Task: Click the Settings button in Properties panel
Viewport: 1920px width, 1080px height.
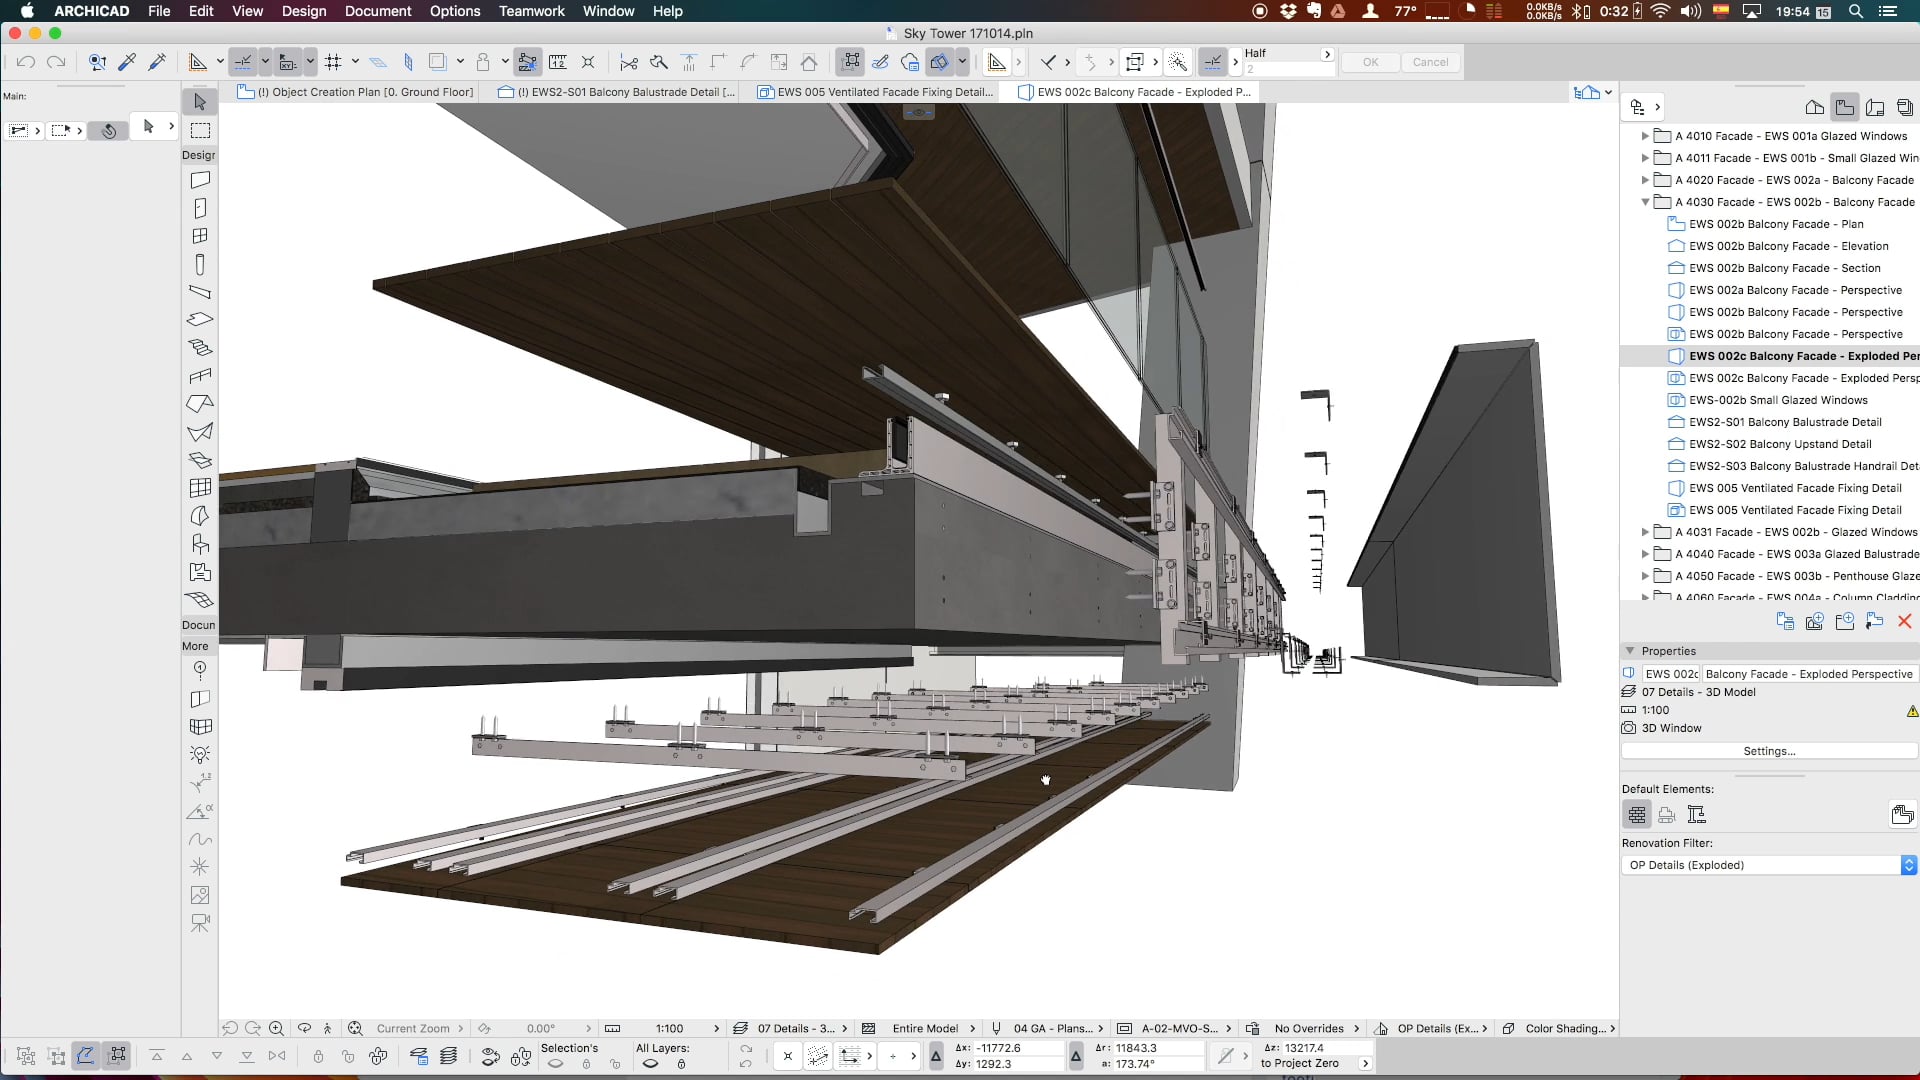Action: (x=1770, y=749)
